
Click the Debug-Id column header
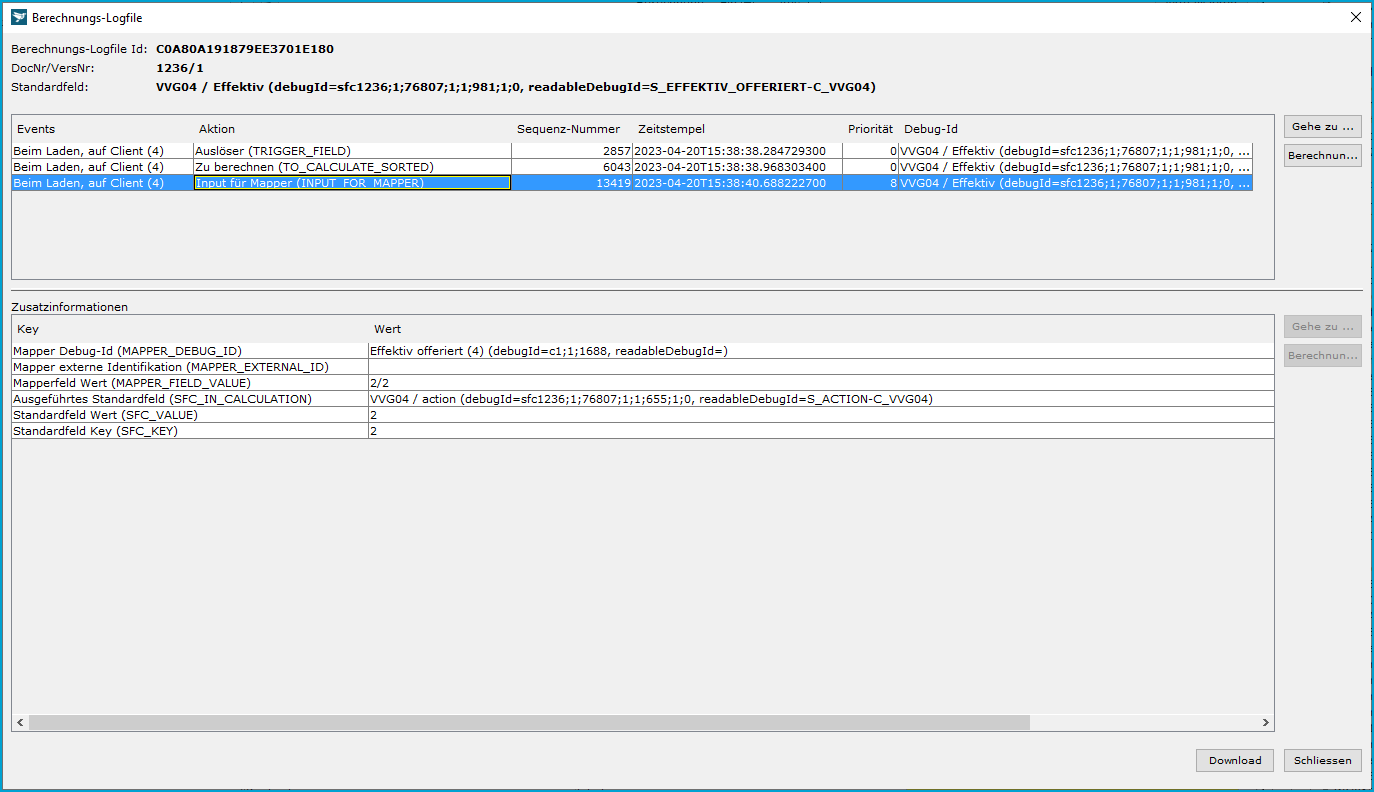tap(930, 129)
